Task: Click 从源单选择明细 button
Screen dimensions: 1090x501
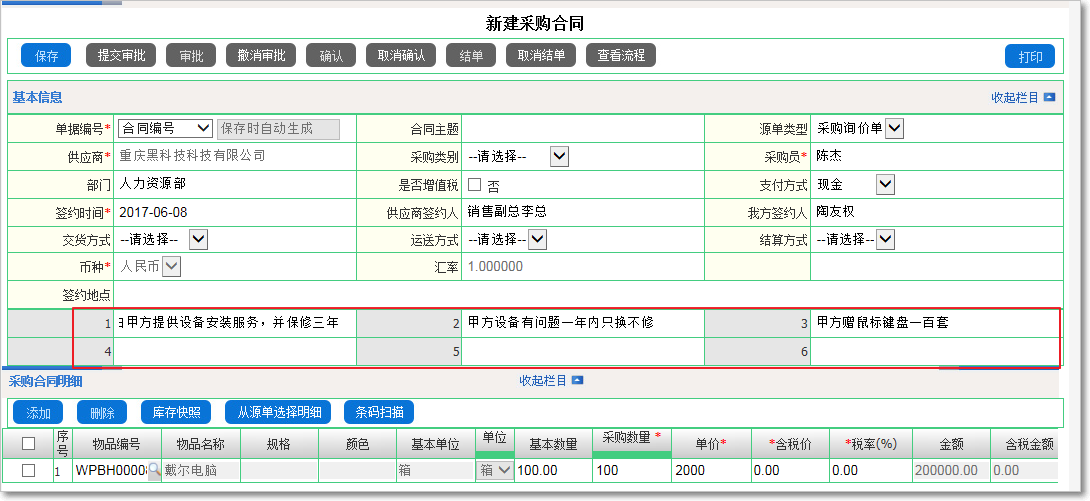Action: pyautogui.click(x=279, y=413)
